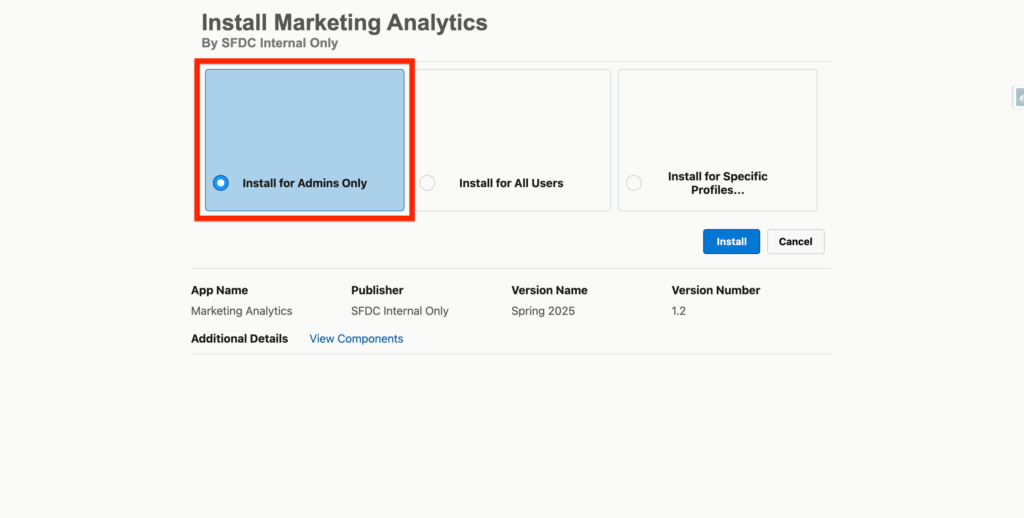The width and height of the screenshot is (1024, 518).
Task: Click the Additional Details label
Action: point(239,339)
